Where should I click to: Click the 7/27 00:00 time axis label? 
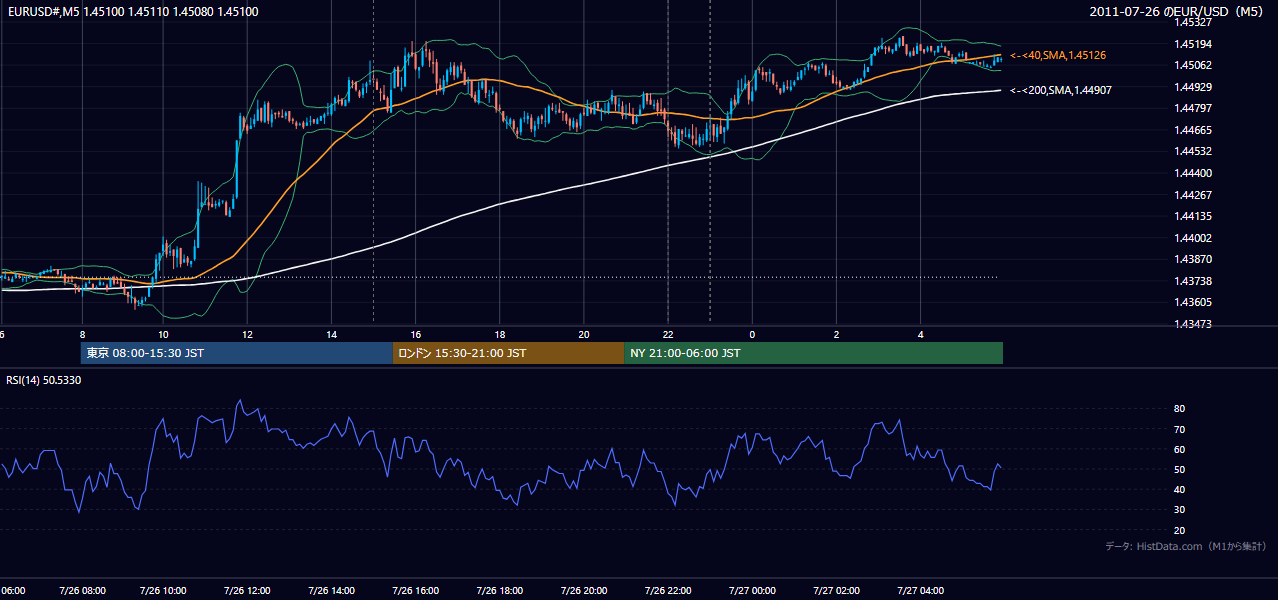tap(752, 591)
